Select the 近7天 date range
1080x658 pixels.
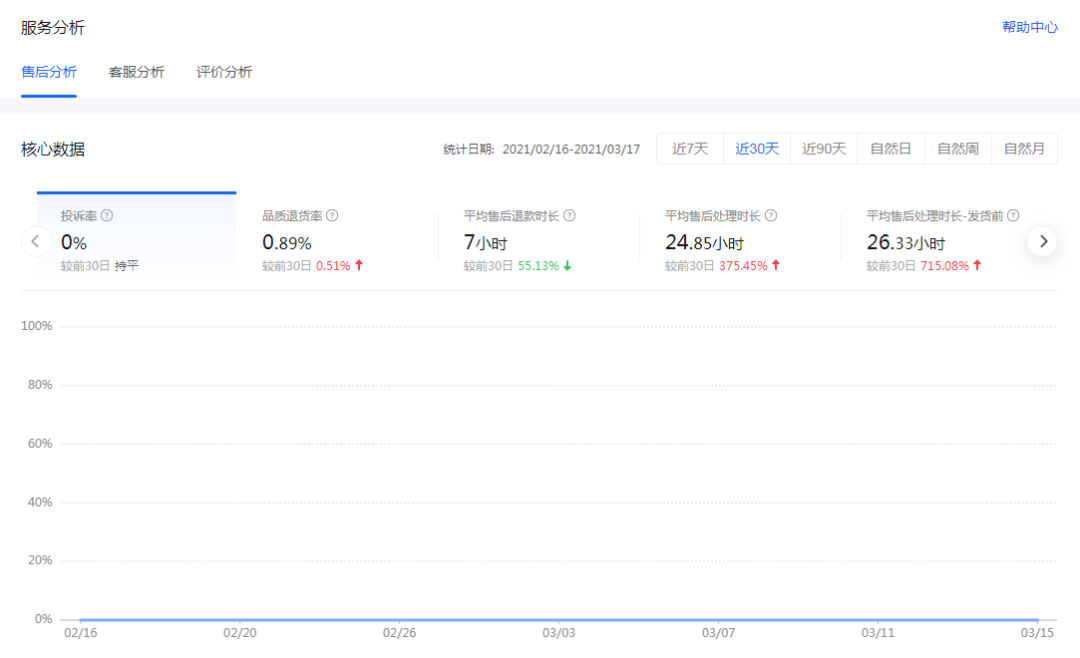(x=689, y=148)
